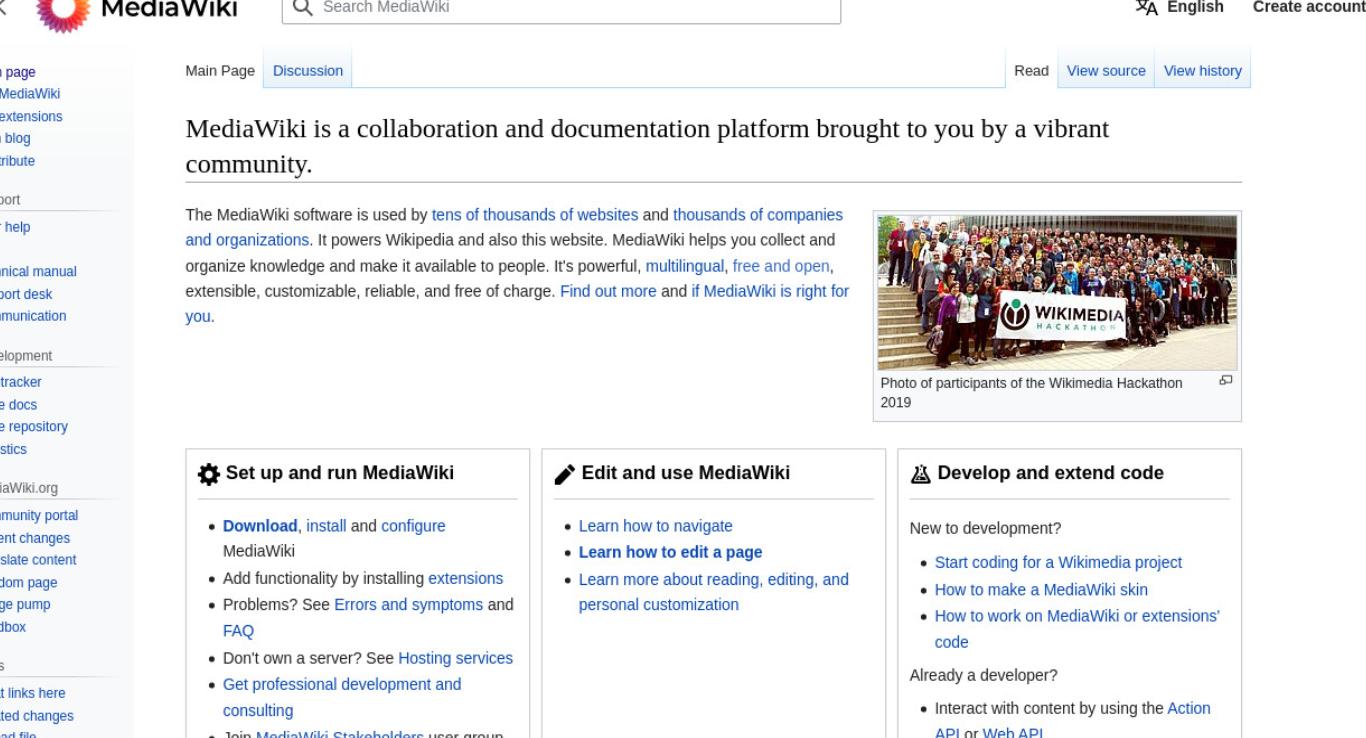The image size is (1366, 738).
Task: Open 'Get professional development and consulting'
Action: tap(342, 685)
